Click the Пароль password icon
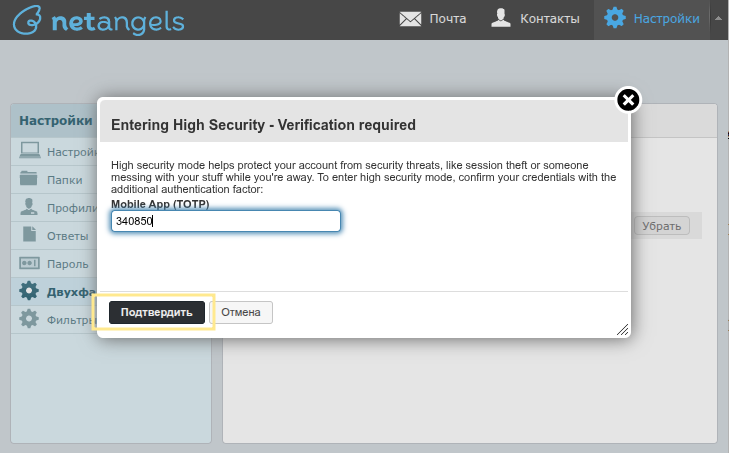729x453 pixels. 29,264
